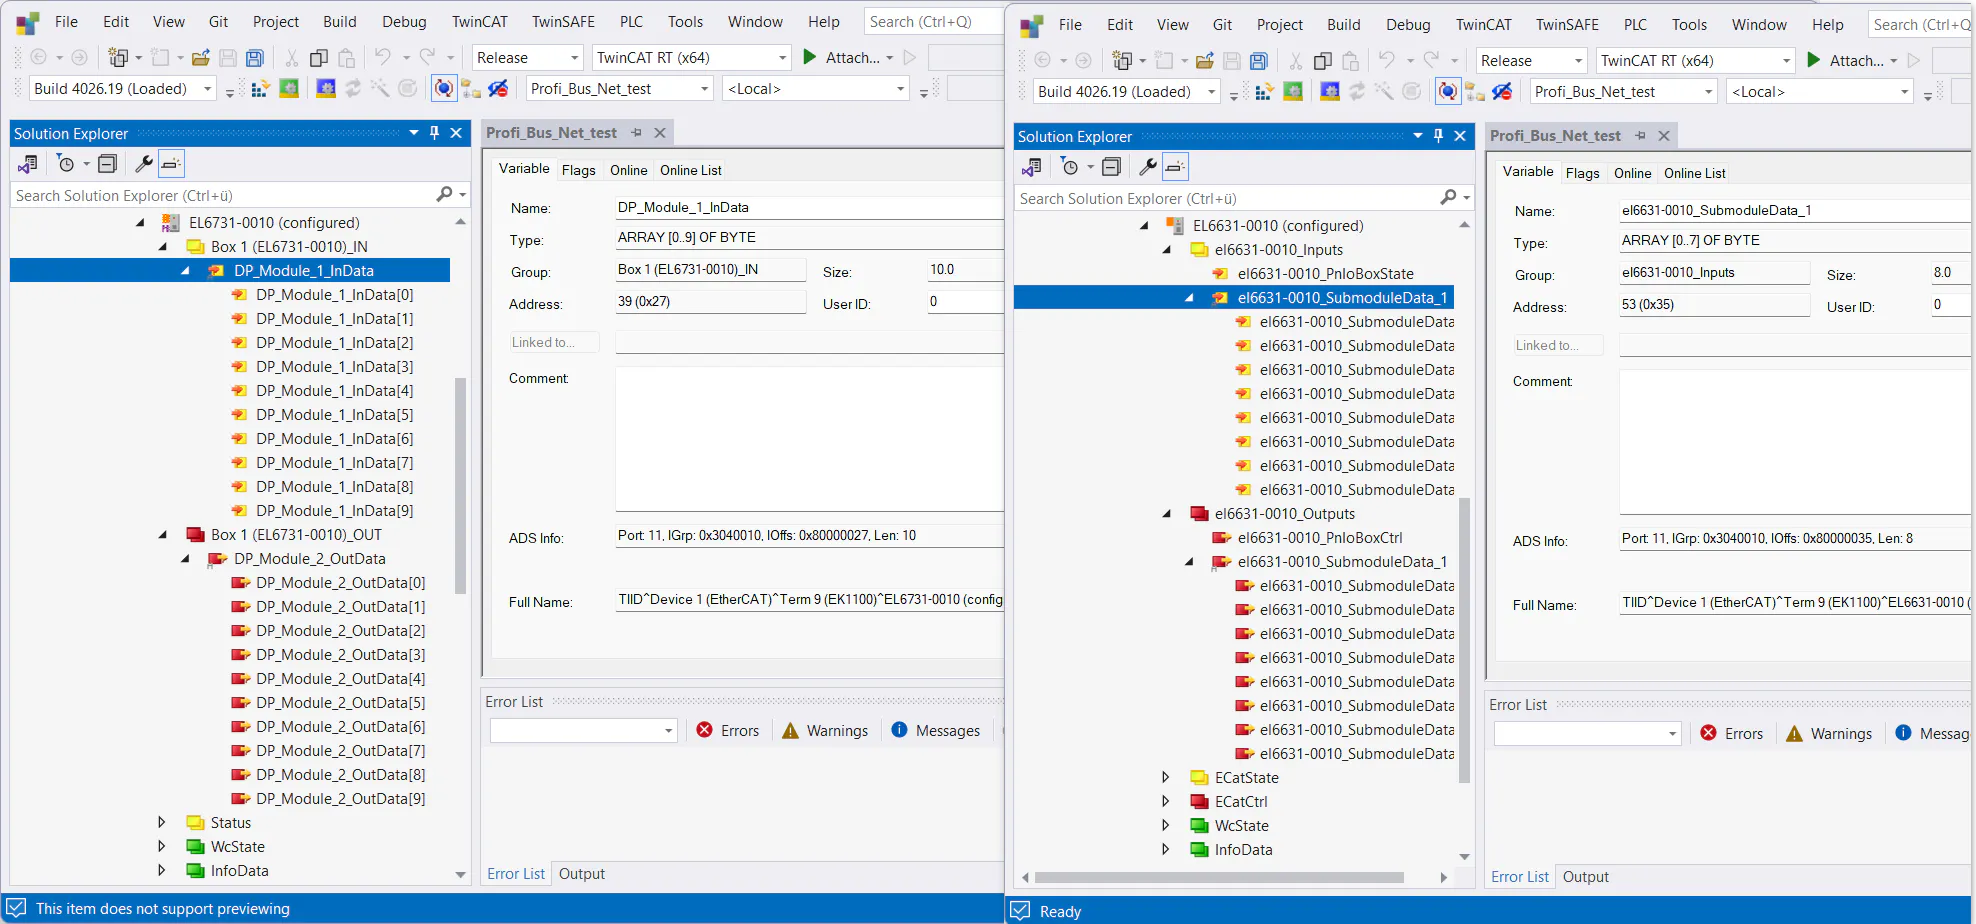Click Save All icon in left window toolbar
This screenshot has height=924, width=1976.
[255, 58]
